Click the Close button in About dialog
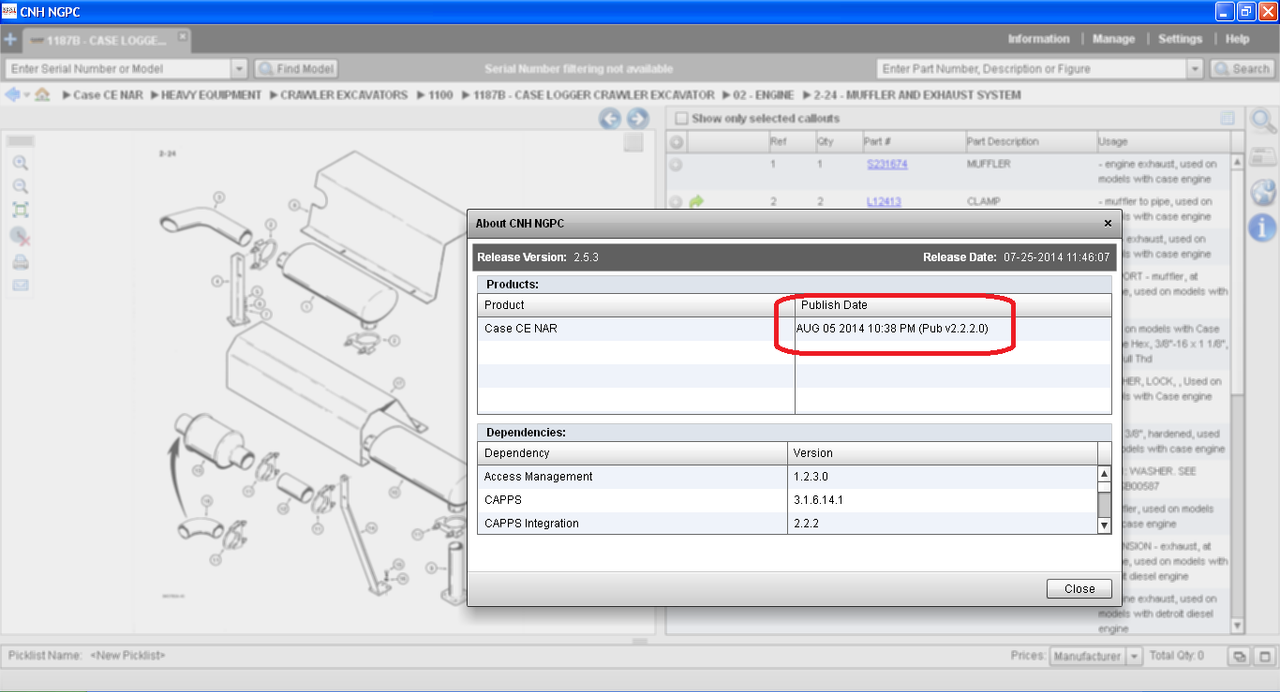The height and width of the screenshot is (692, 1280). [x=1079, y=589]
